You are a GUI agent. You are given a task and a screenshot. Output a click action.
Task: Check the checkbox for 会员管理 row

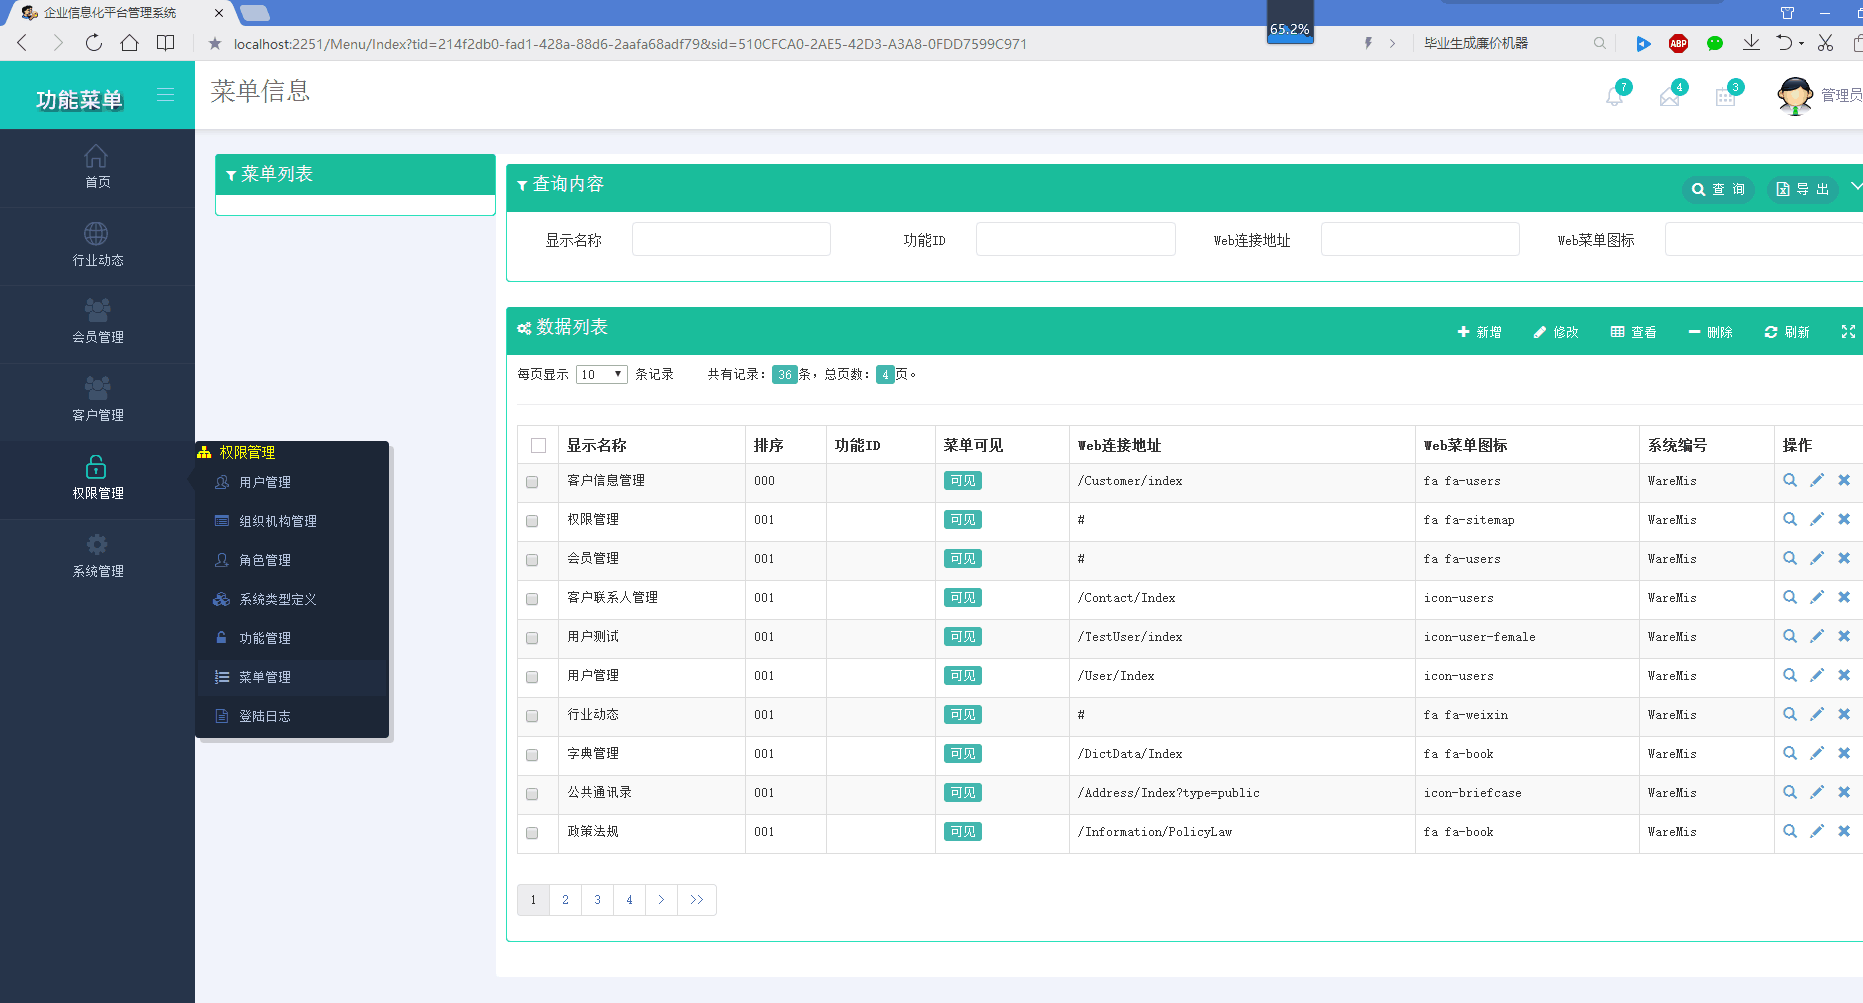tap(532, 560)
